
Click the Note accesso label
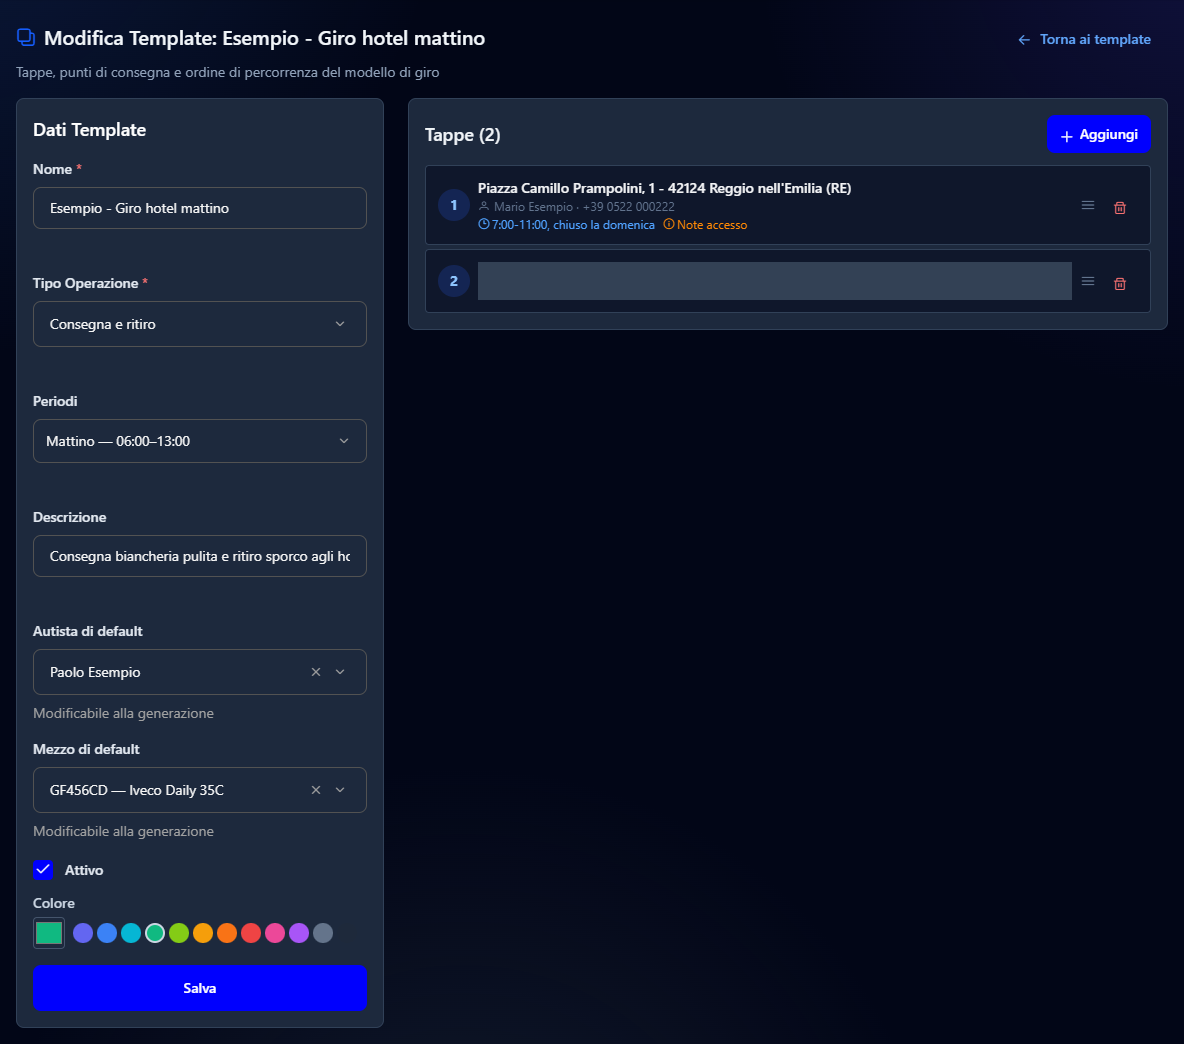[x=712, y=225]
